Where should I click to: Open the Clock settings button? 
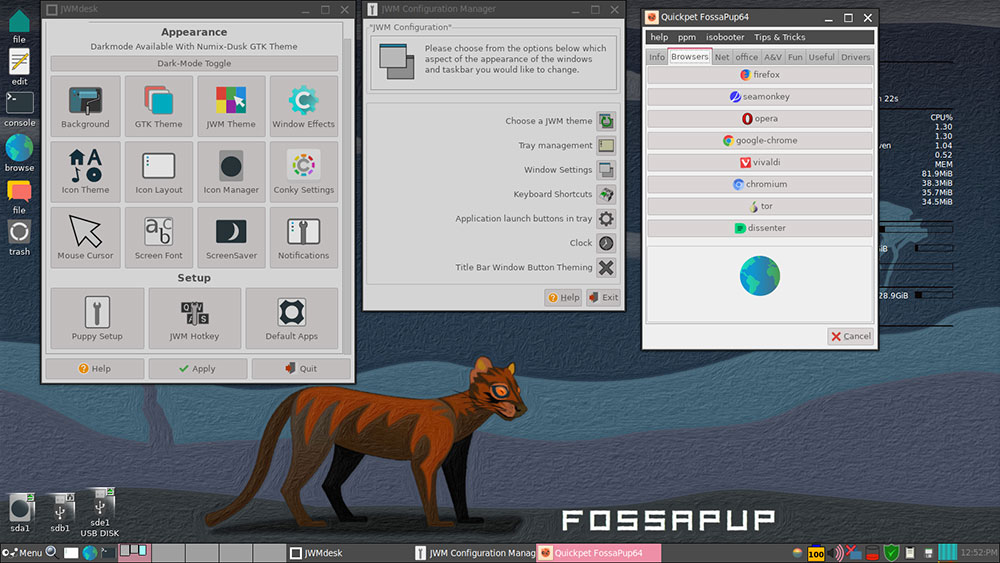606,243
